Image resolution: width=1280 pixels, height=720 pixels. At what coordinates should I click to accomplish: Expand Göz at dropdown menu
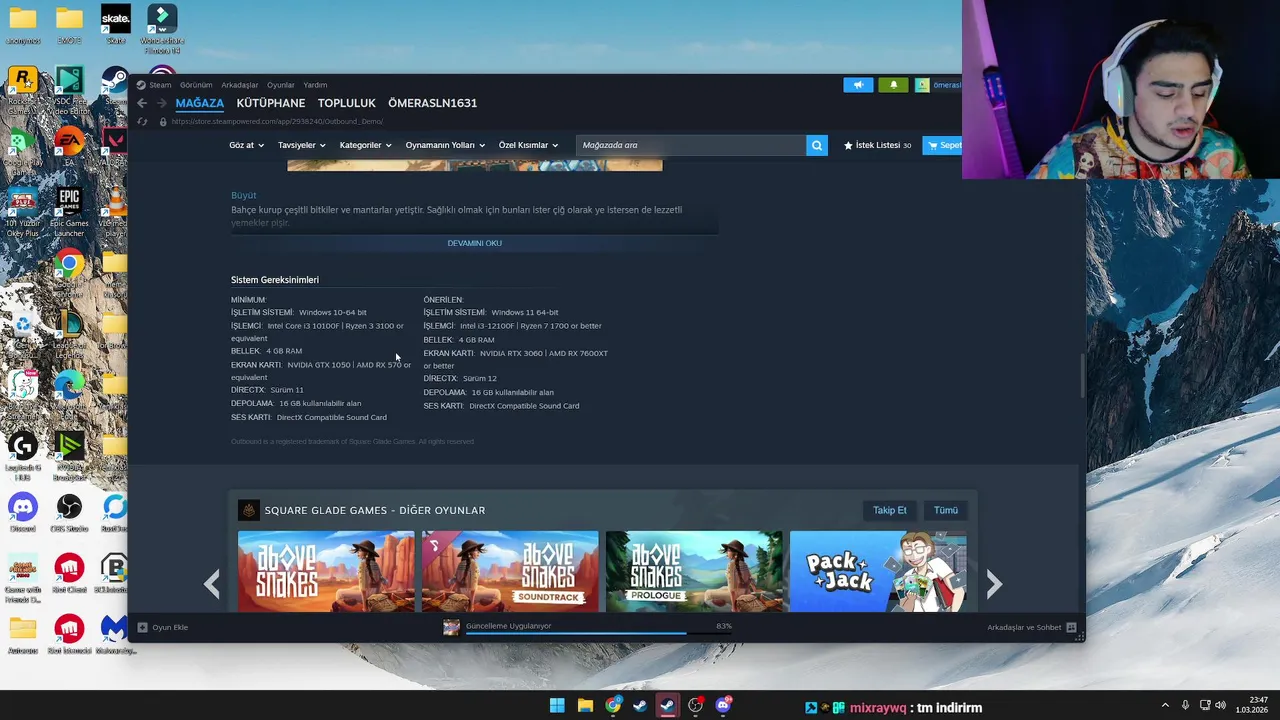point(246,145)
